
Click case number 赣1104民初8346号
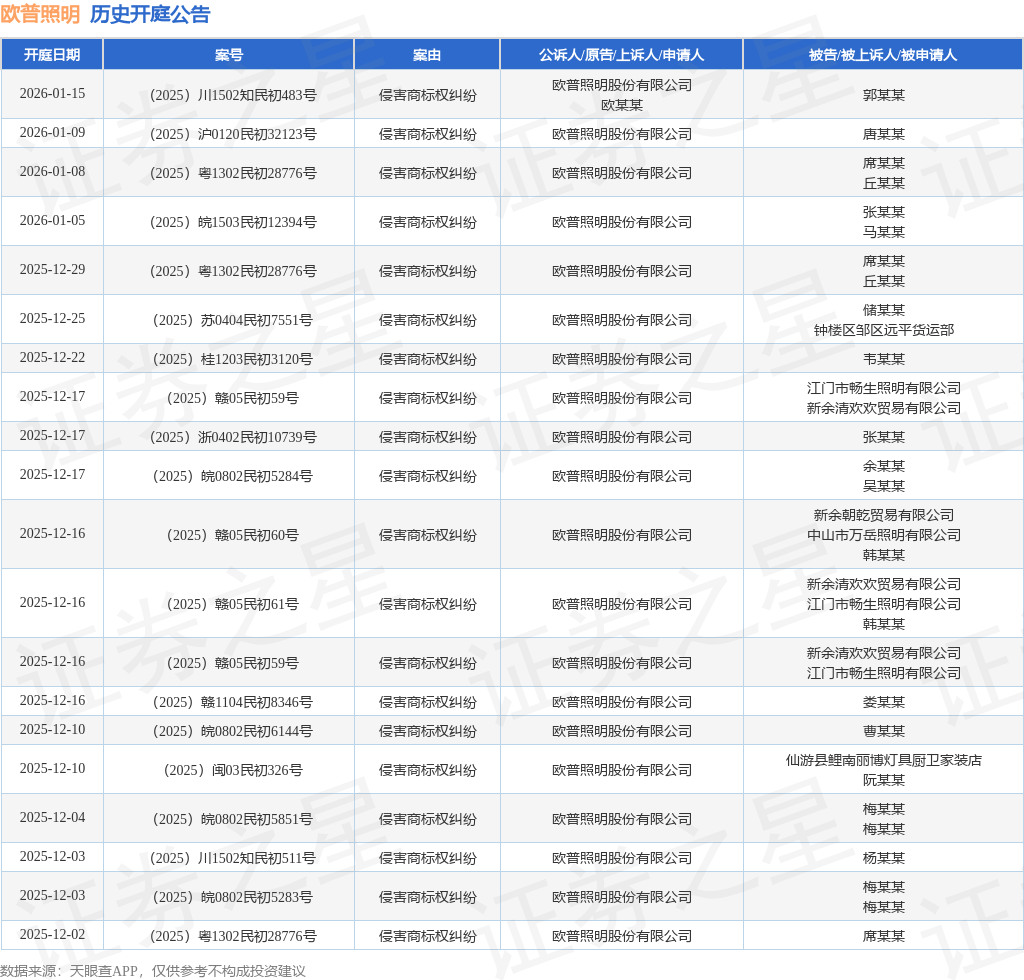point(232,703)
